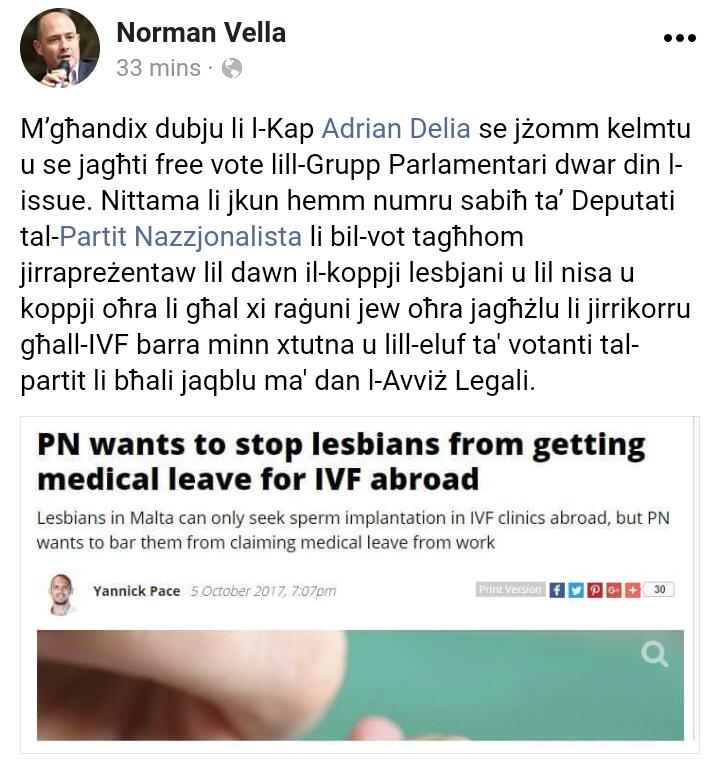Screen dimensions: 719x776
Task: Open the Norman Vella profile name
Action: click(201, 33)
